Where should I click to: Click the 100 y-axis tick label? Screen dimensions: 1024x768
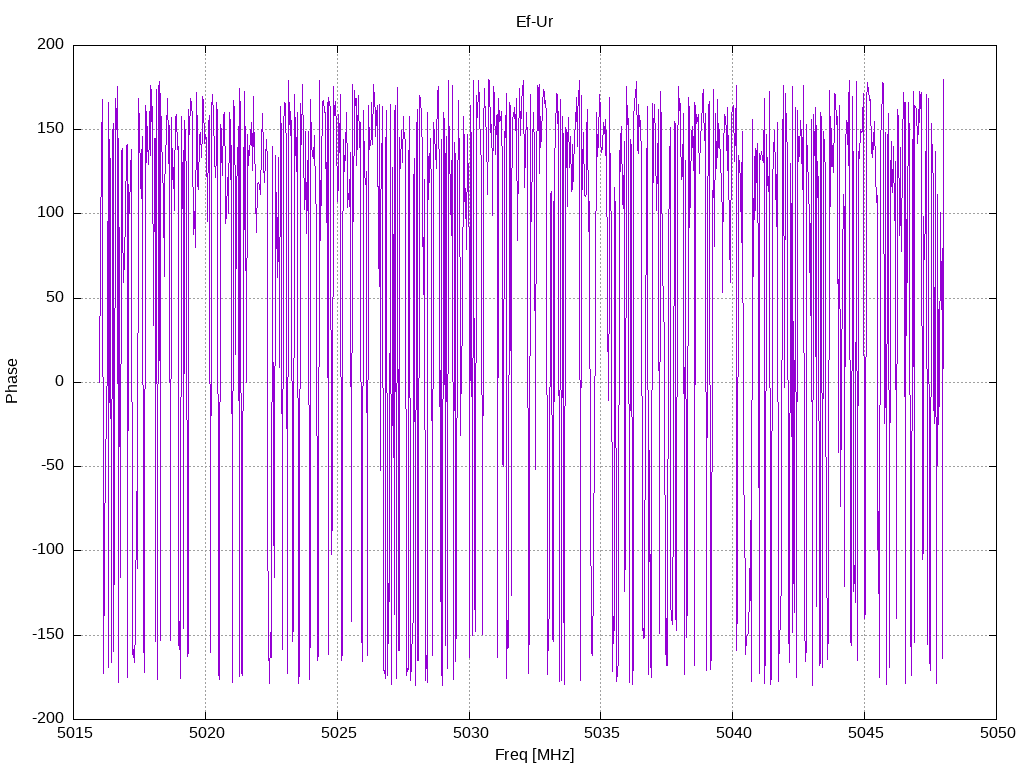(x=51, y=213)
